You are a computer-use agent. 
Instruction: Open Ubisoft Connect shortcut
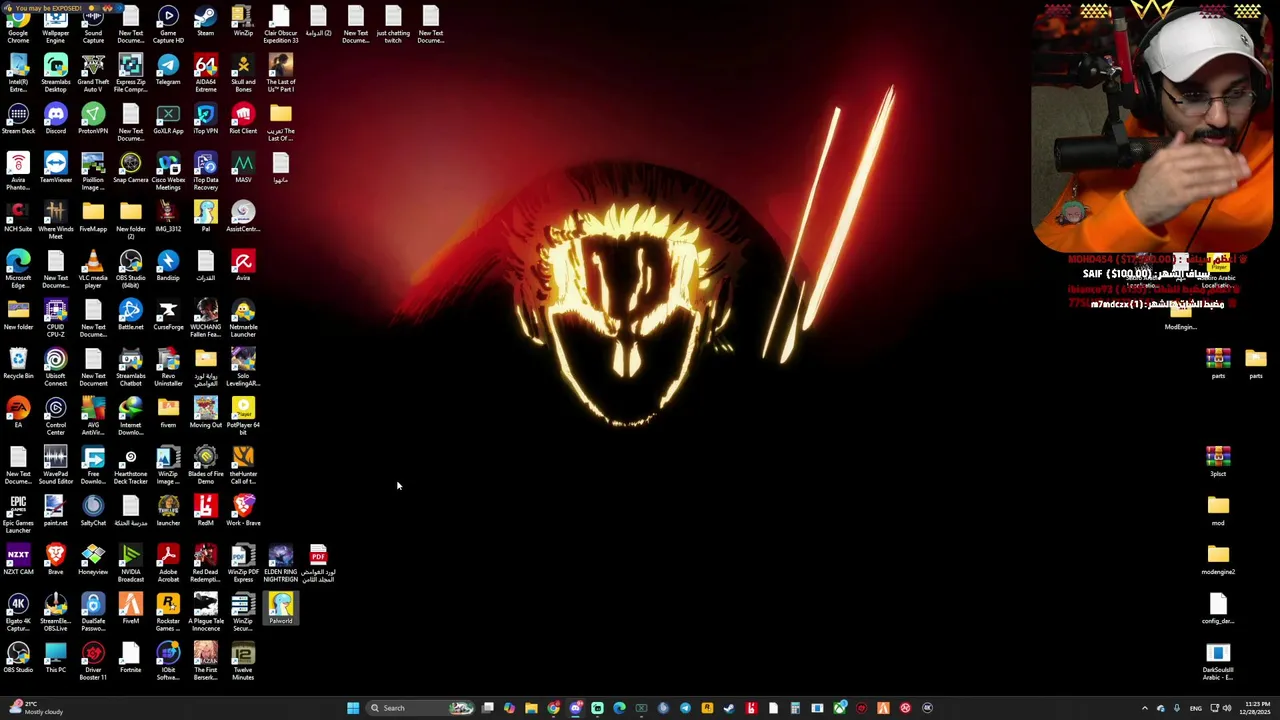click(x=56, y=368)
